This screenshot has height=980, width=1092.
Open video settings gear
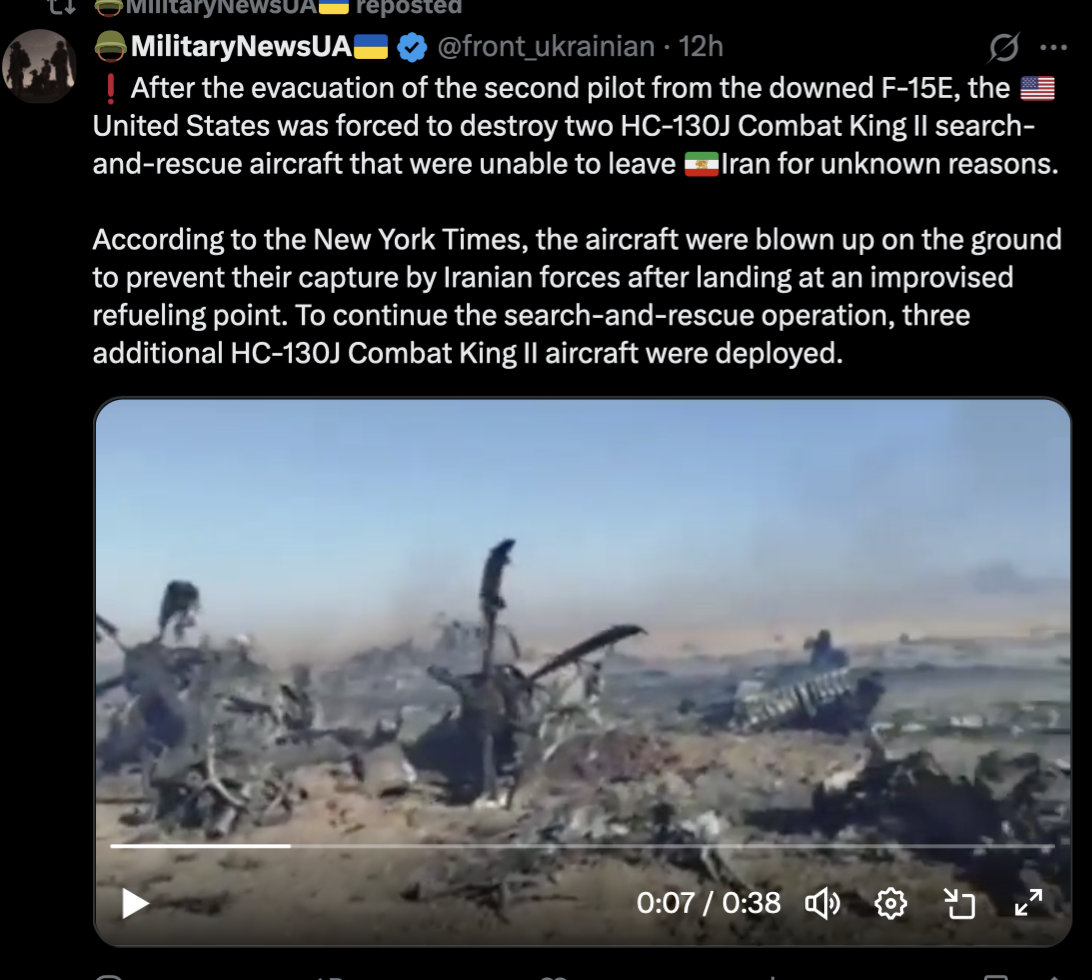pos(891,903)
